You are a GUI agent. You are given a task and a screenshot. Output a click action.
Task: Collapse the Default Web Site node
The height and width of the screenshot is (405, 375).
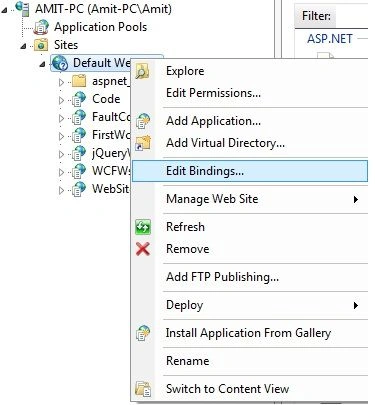coord(42,64)
